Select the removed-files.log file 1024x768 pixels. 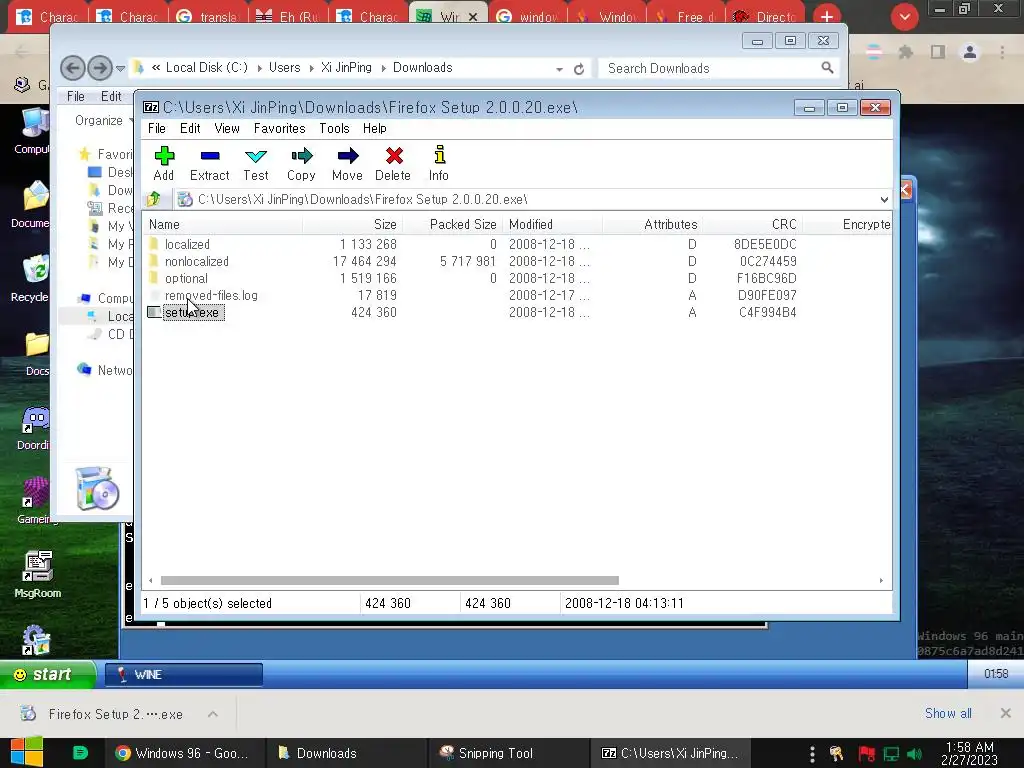coord(211,295)
